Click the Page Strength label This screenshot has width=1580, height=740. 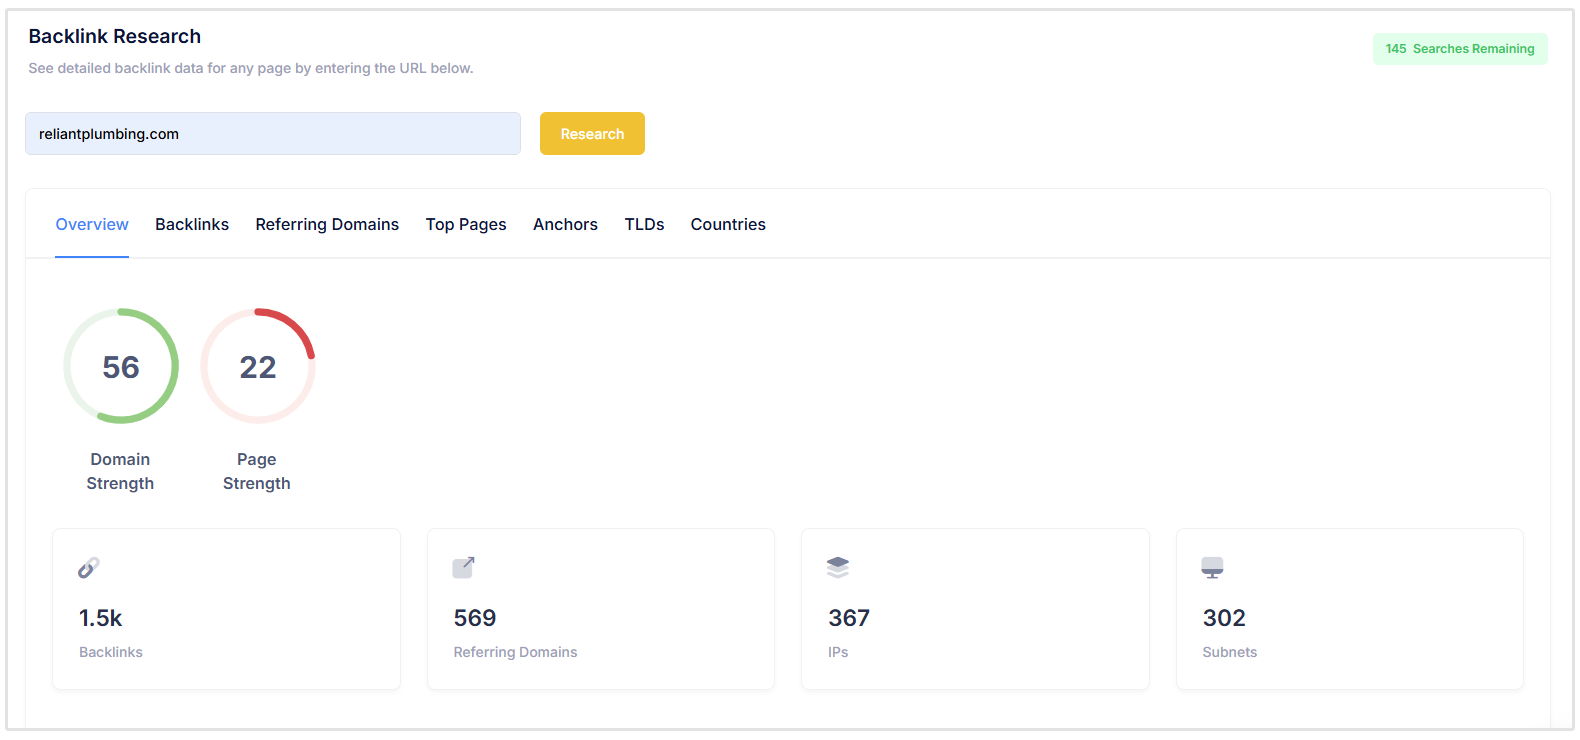[x=257, y=471]
